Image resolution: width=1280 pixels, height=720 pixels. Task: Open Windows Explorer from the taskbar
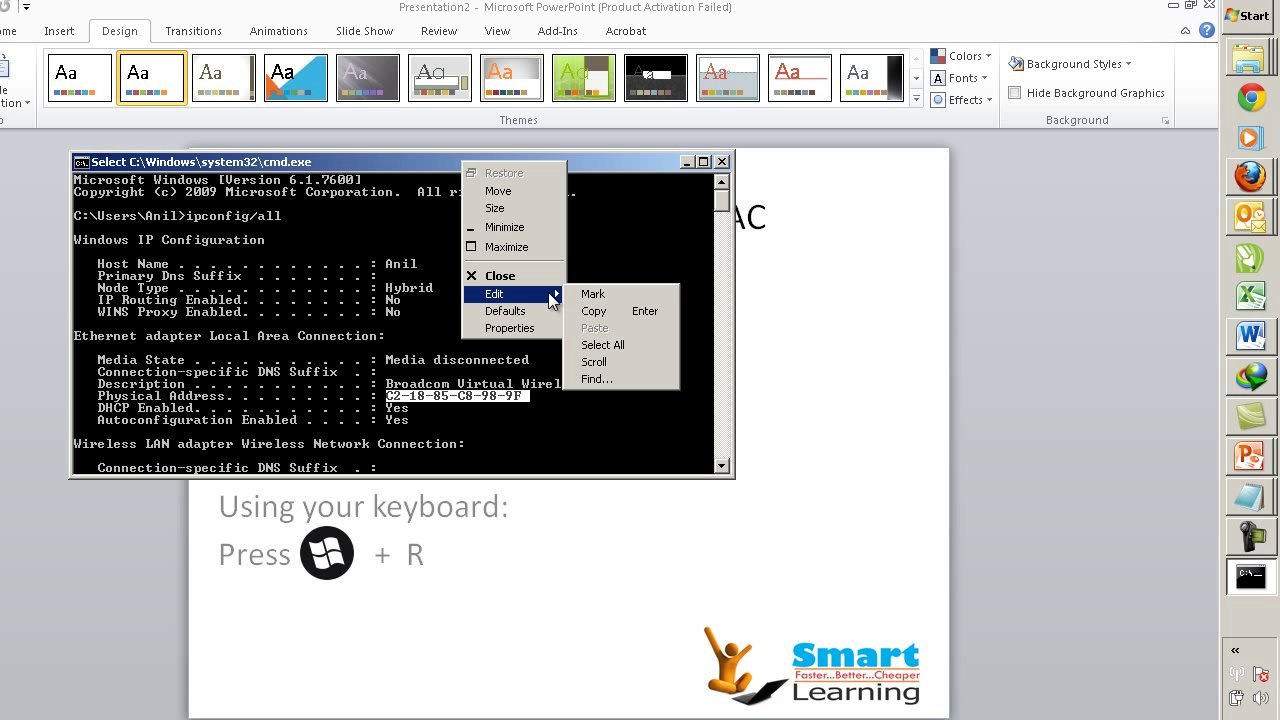[1249, 58]
